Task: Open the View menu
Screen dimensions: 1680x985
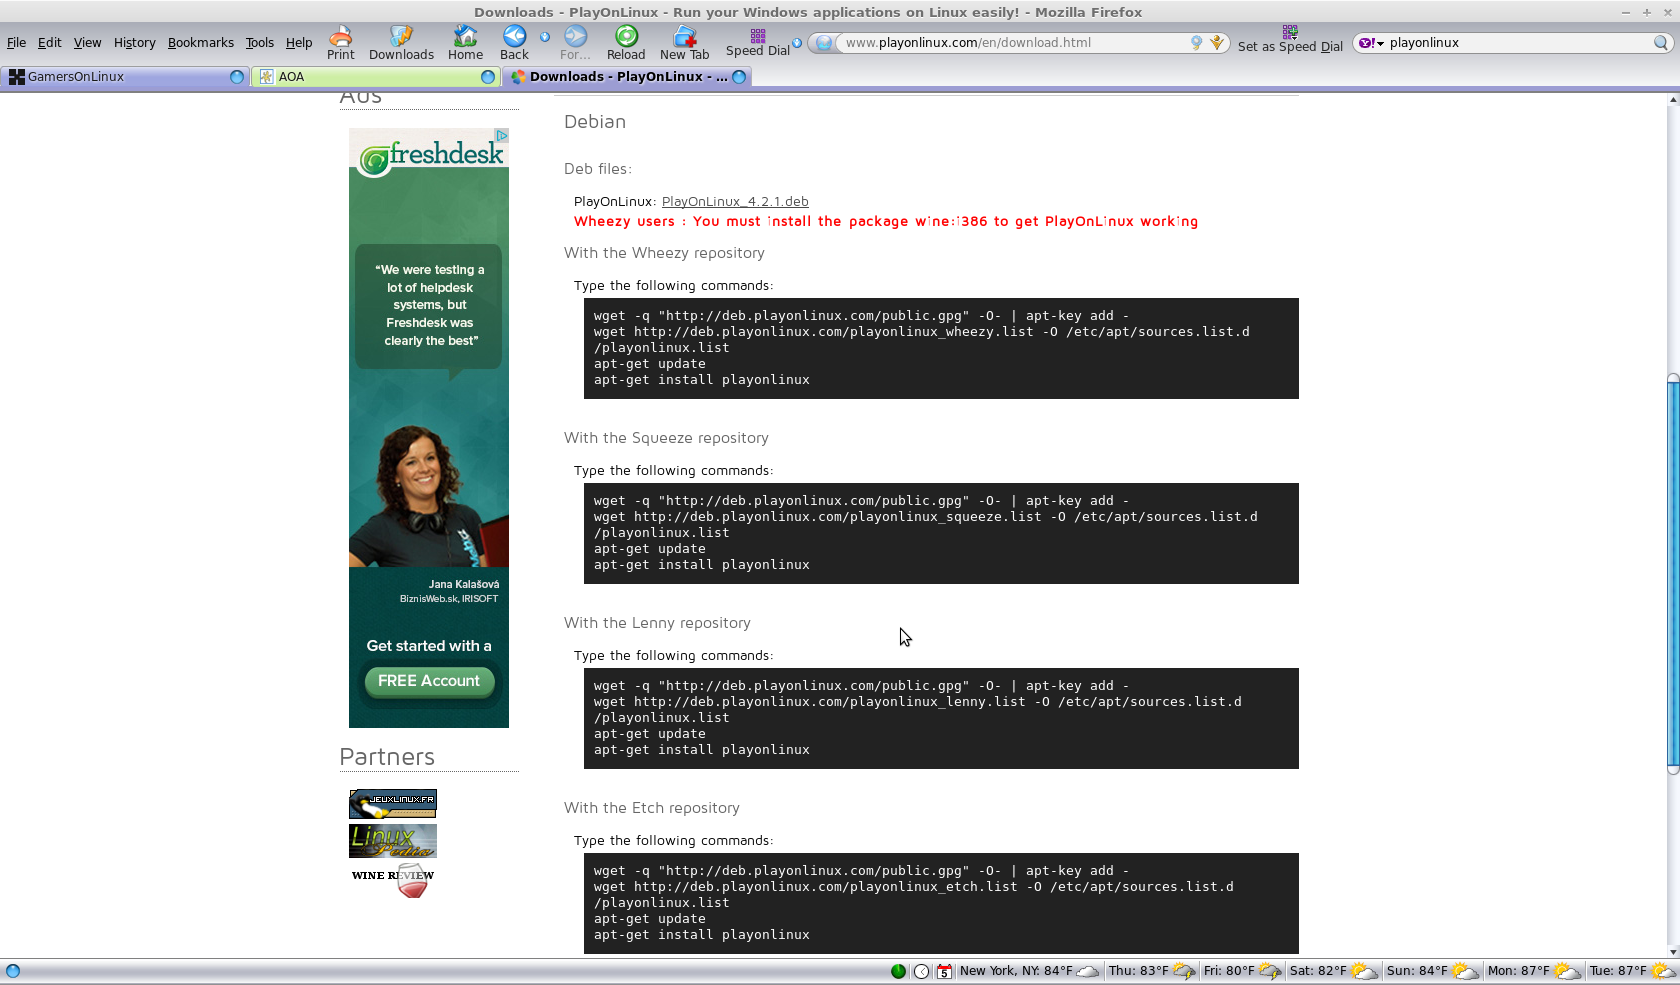Action: 87,43
